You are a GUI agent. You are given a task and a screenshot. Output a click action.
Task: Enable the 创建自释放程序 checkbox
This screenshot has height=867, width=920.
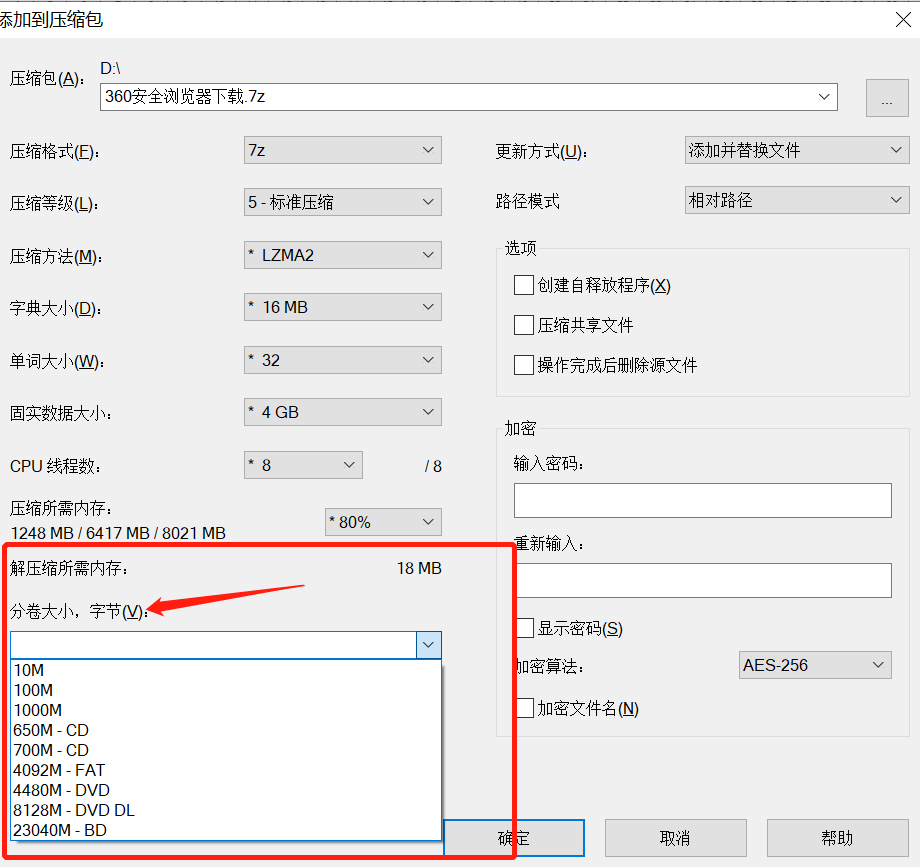pos(523,285)
